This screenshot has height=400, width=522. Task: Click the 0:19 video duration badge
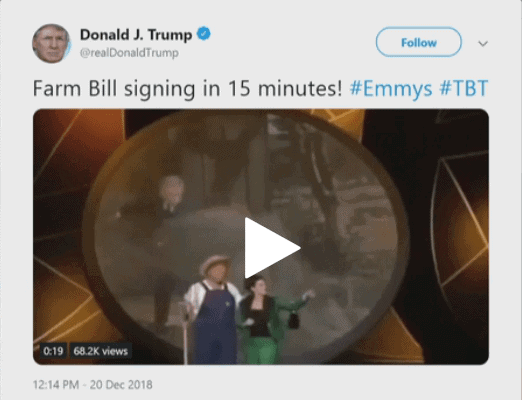click(53, 351)
